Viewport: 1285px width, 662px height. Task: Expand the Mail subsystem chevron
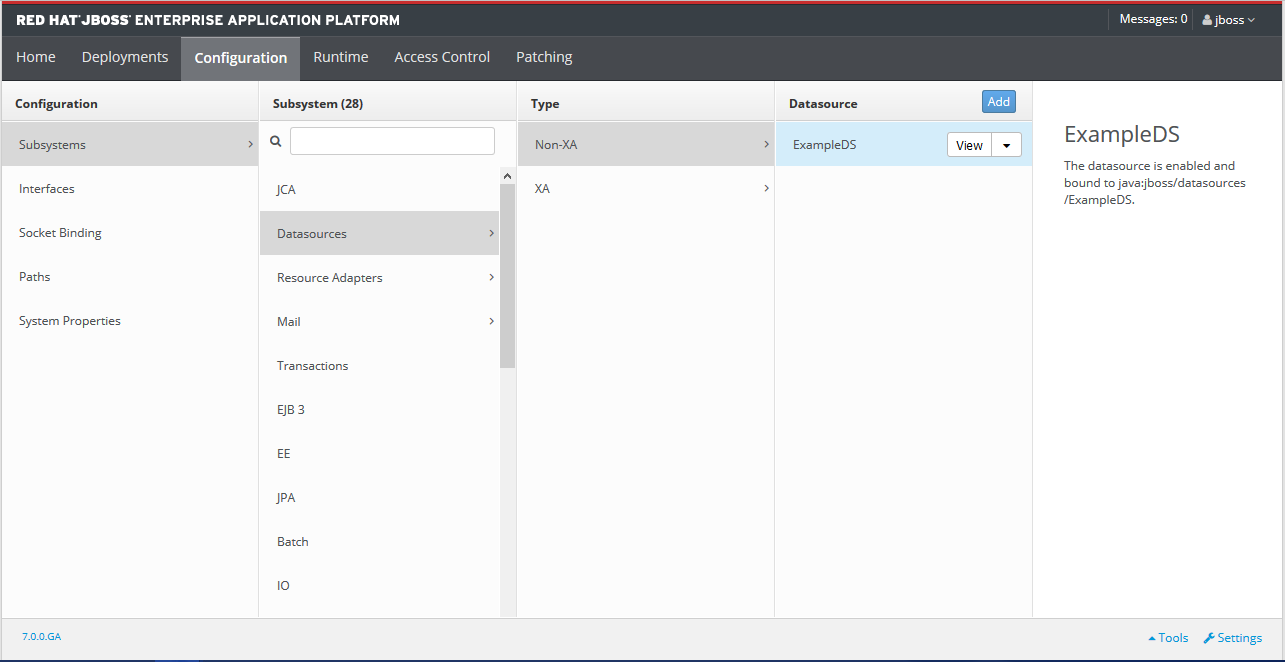(x=491, y=321)
